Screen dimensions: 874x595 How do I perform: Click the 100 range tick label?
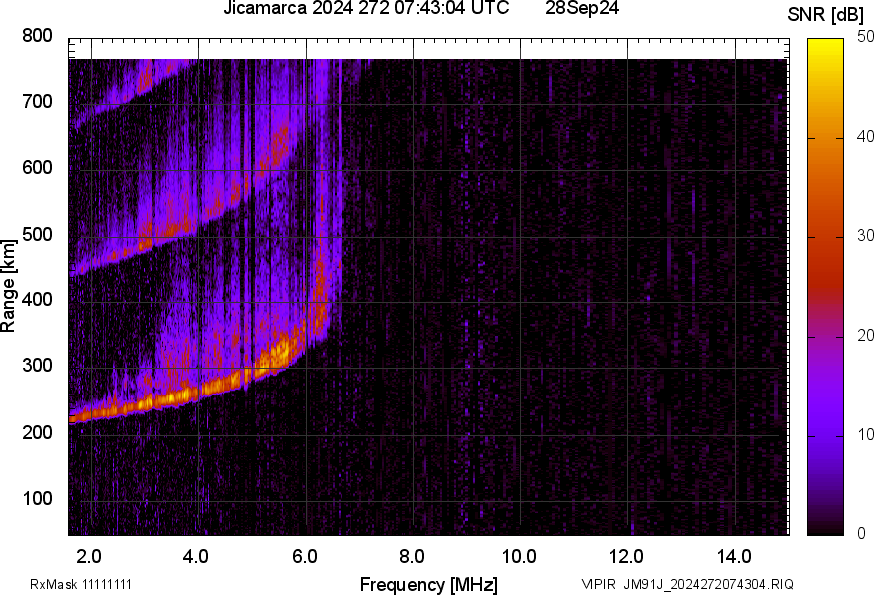pyautogui.click(x=37, y=499)
